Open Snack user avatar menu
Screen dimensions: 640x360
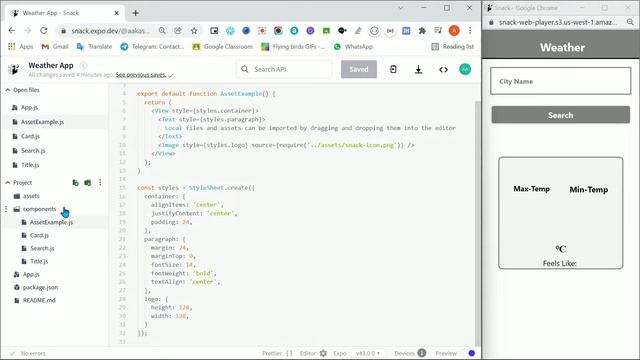(465, 69)
